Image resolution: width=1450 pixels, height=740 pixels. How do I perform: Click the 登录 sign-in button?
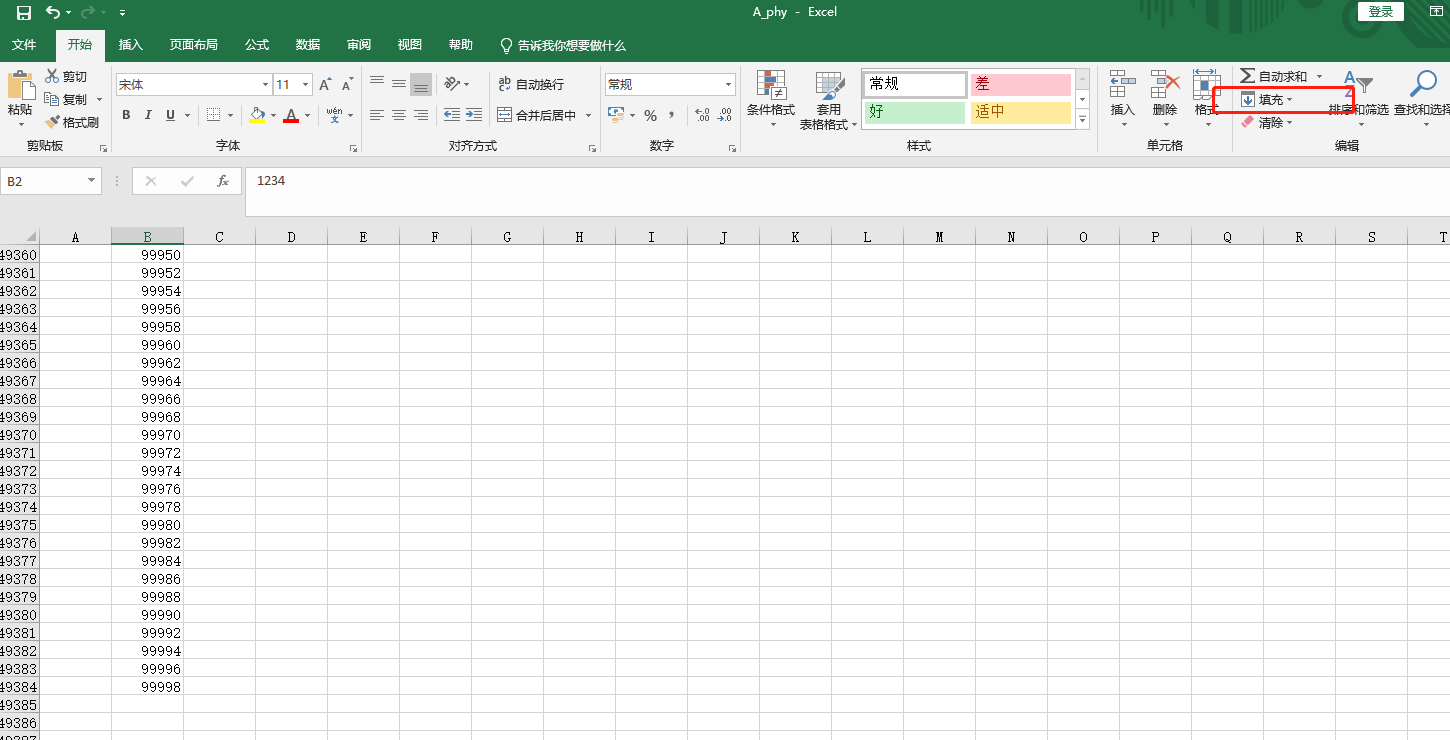[1381, 12]
